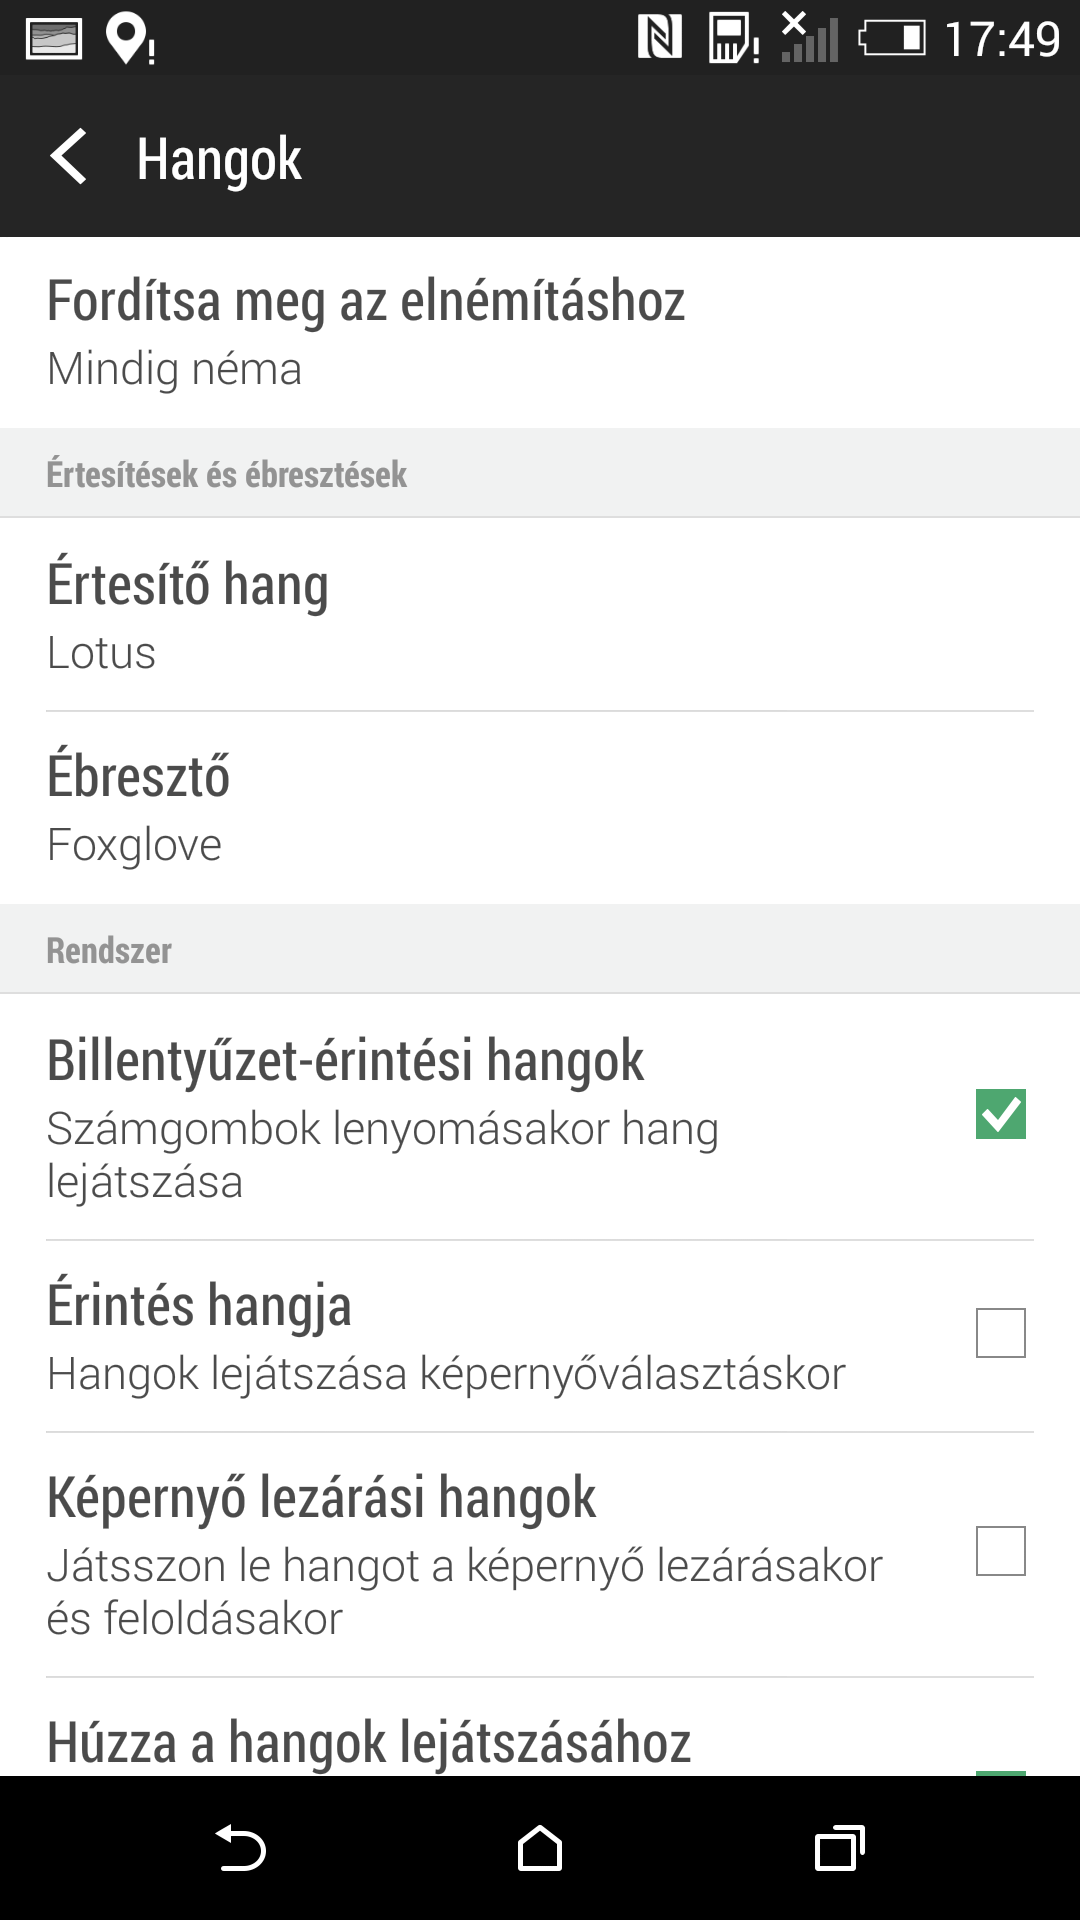Tap the back arrow next to Hangok

tap(70, 157)
